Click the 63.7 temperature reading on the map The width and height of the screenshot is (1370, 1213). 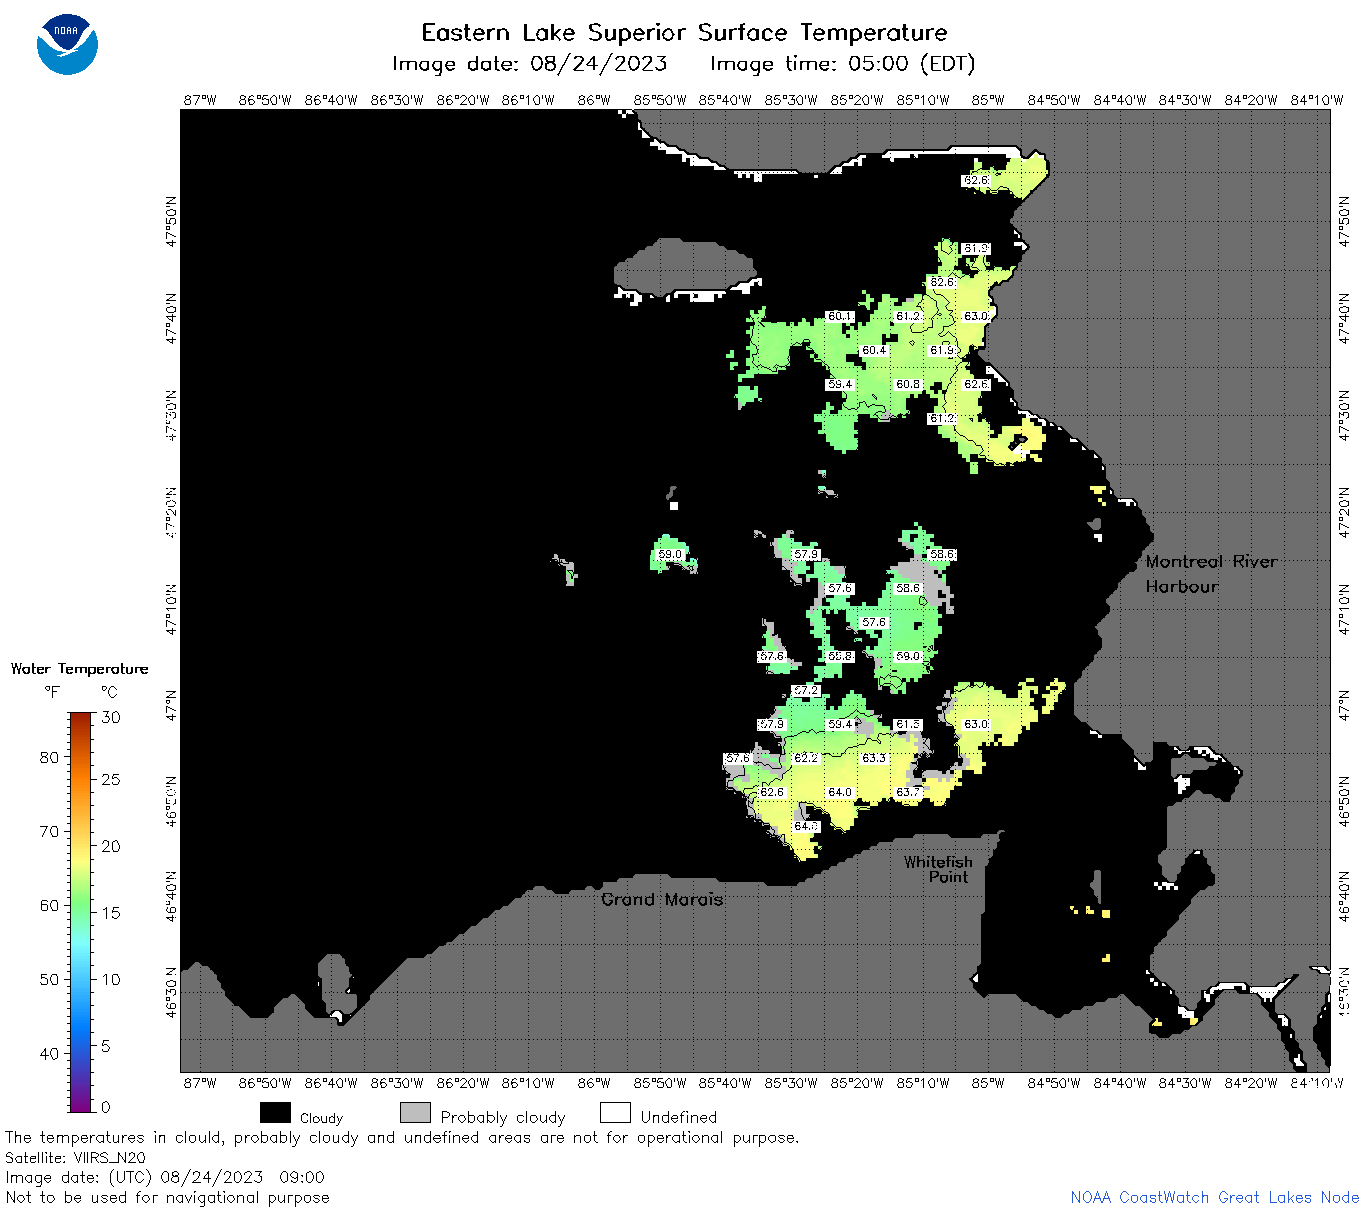(908, 793)
